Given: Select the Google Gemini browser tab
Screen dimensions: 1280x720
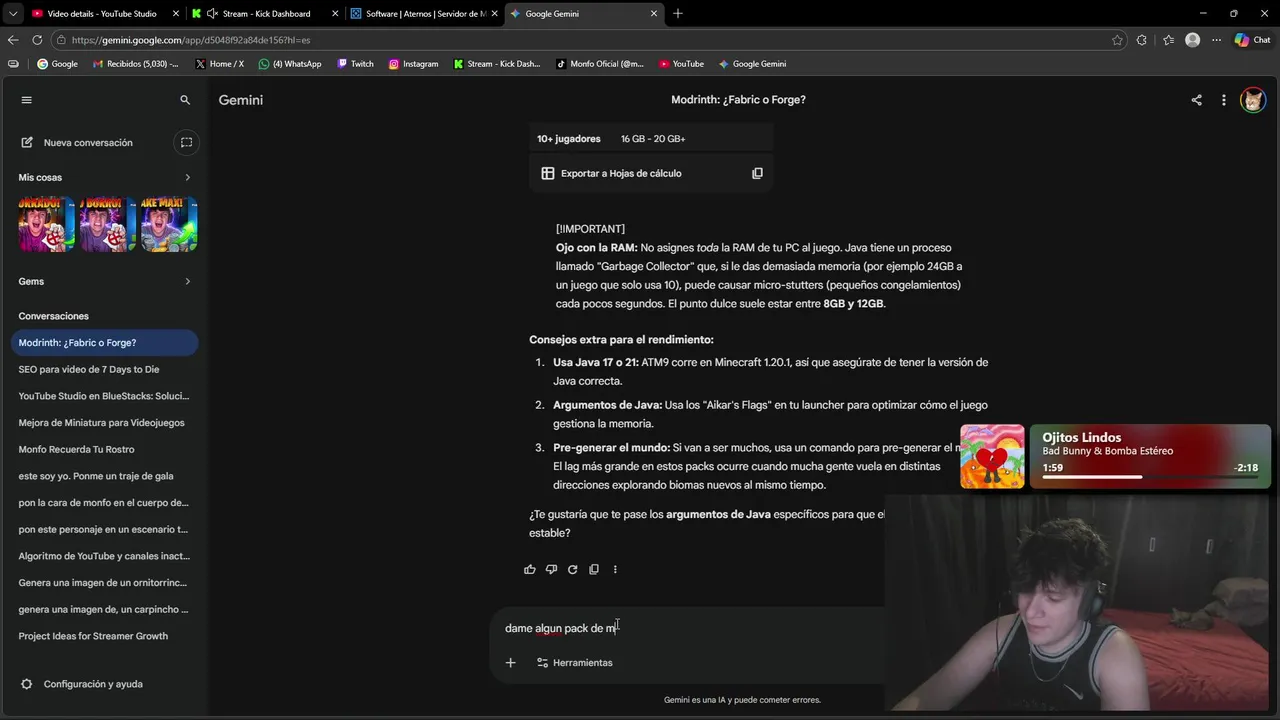Looking at the screenshot, I should pyautogui.click(x=584, y=14).
